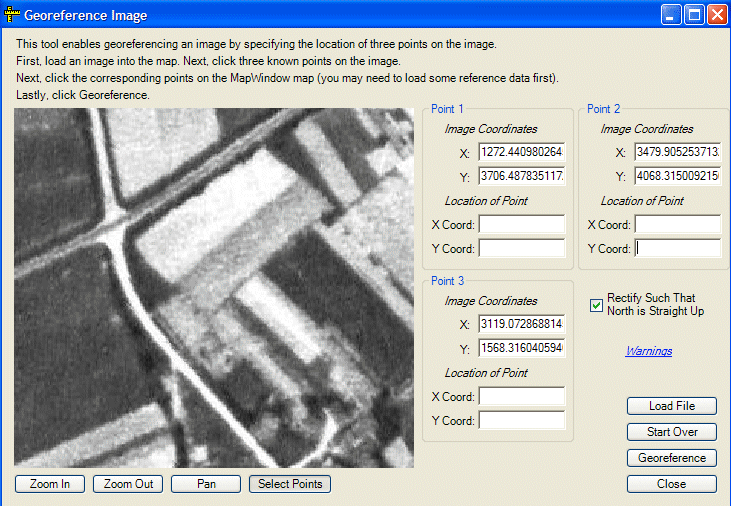Click the Zoom In button
731x506 pixels.
click(50, 484)
